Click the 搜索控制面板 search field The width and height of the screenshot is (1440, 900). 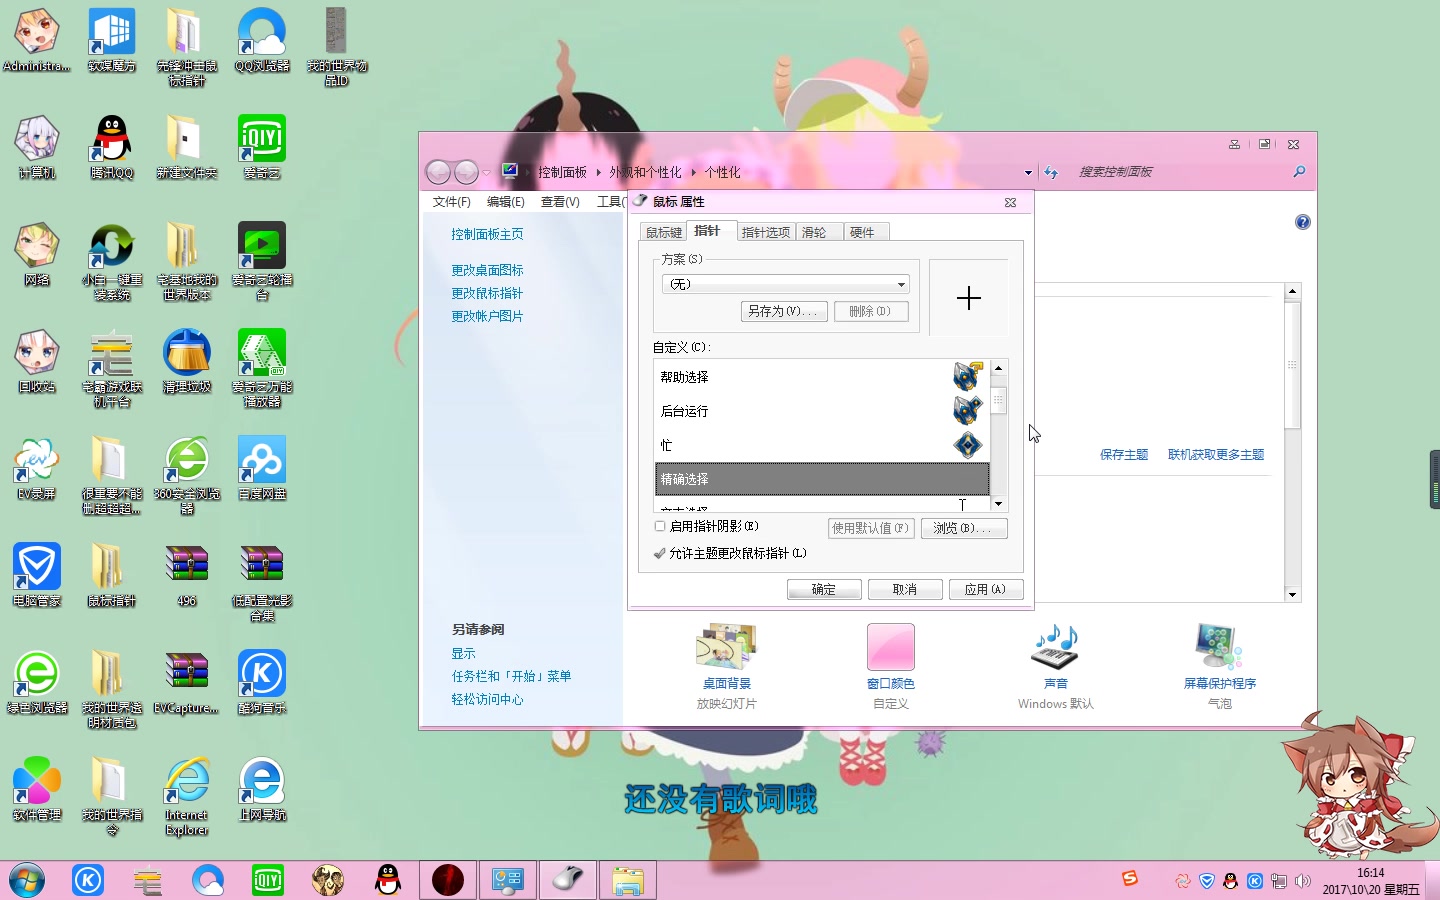(x=1180, y=172)
